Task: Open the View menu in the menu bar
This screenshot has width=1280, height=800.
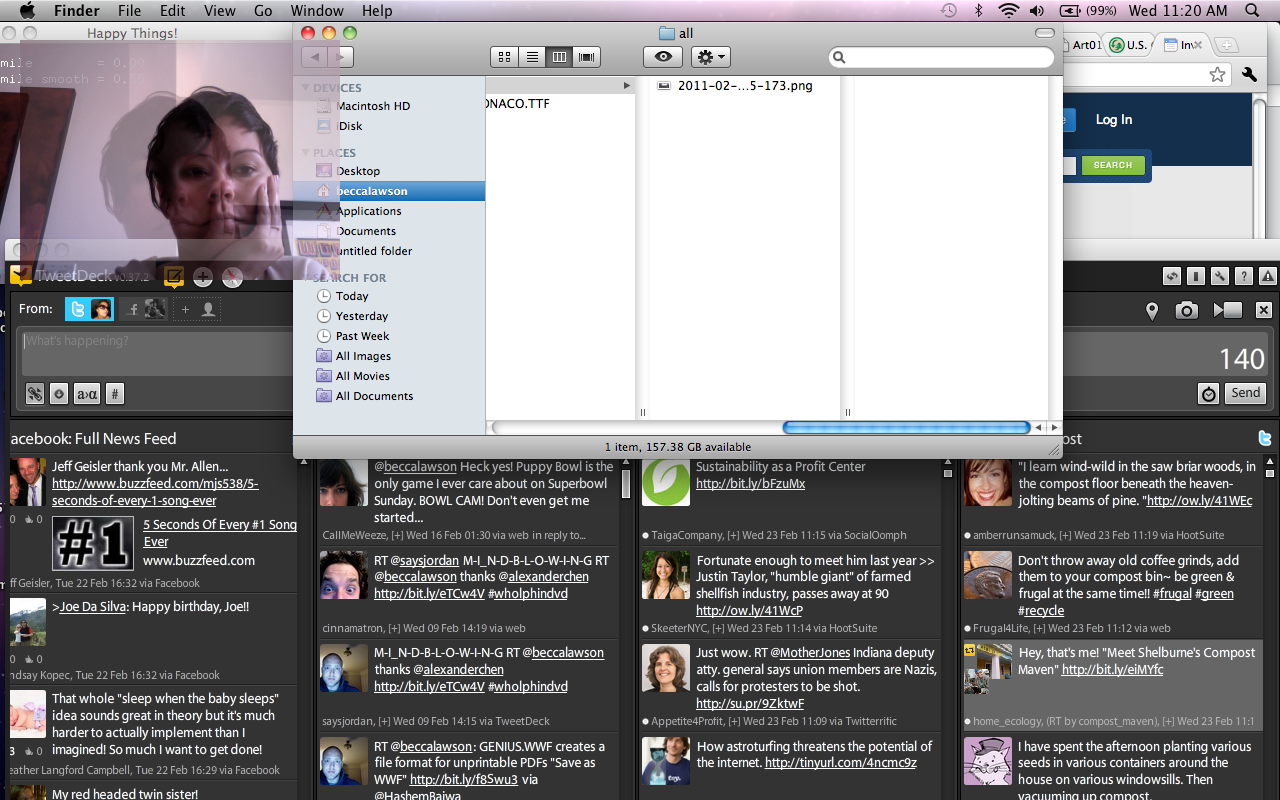Action: point(219,11)
